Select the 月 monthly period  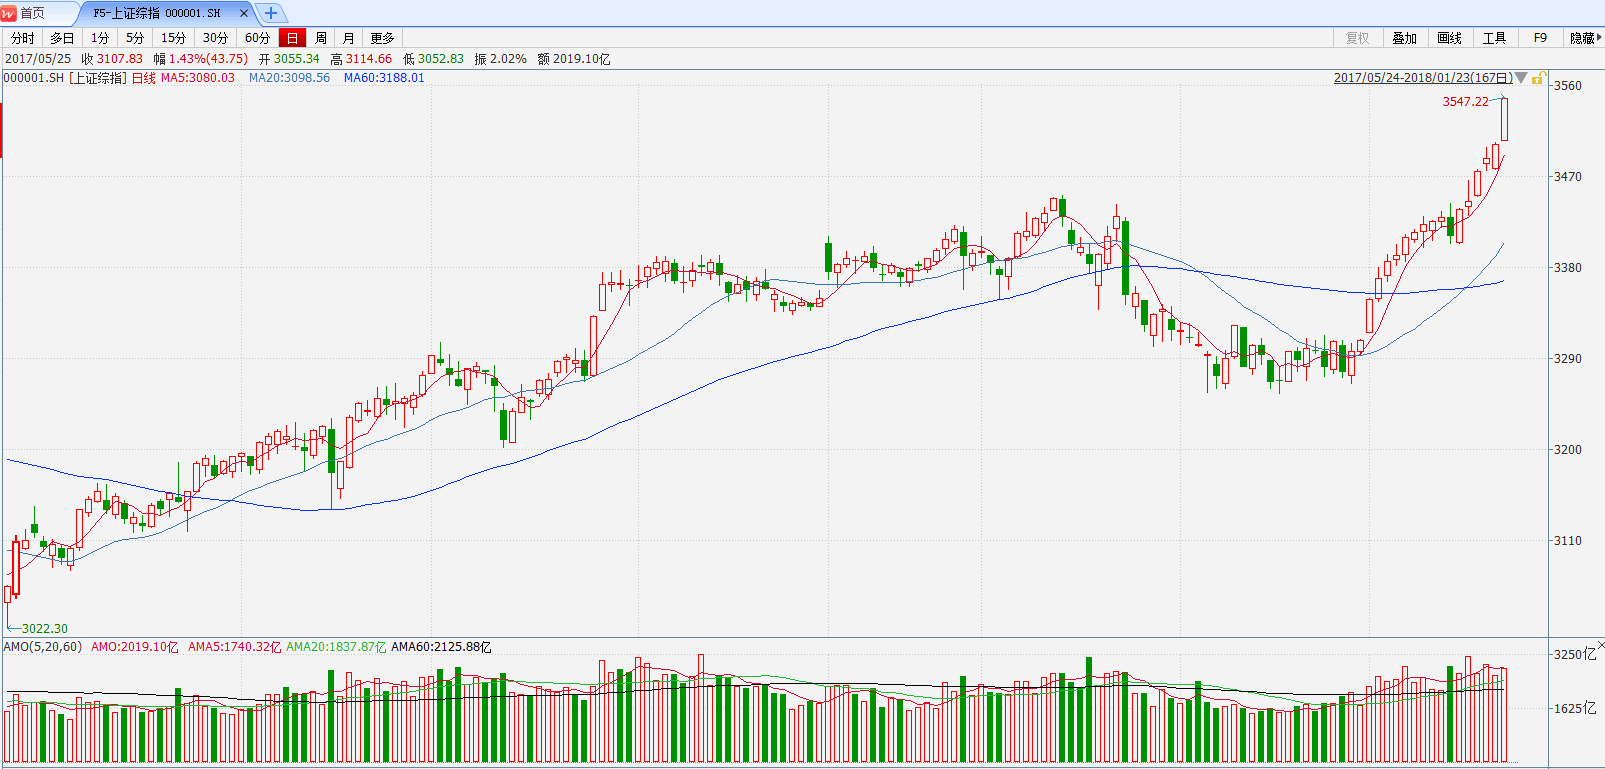[x=348, y=38]
